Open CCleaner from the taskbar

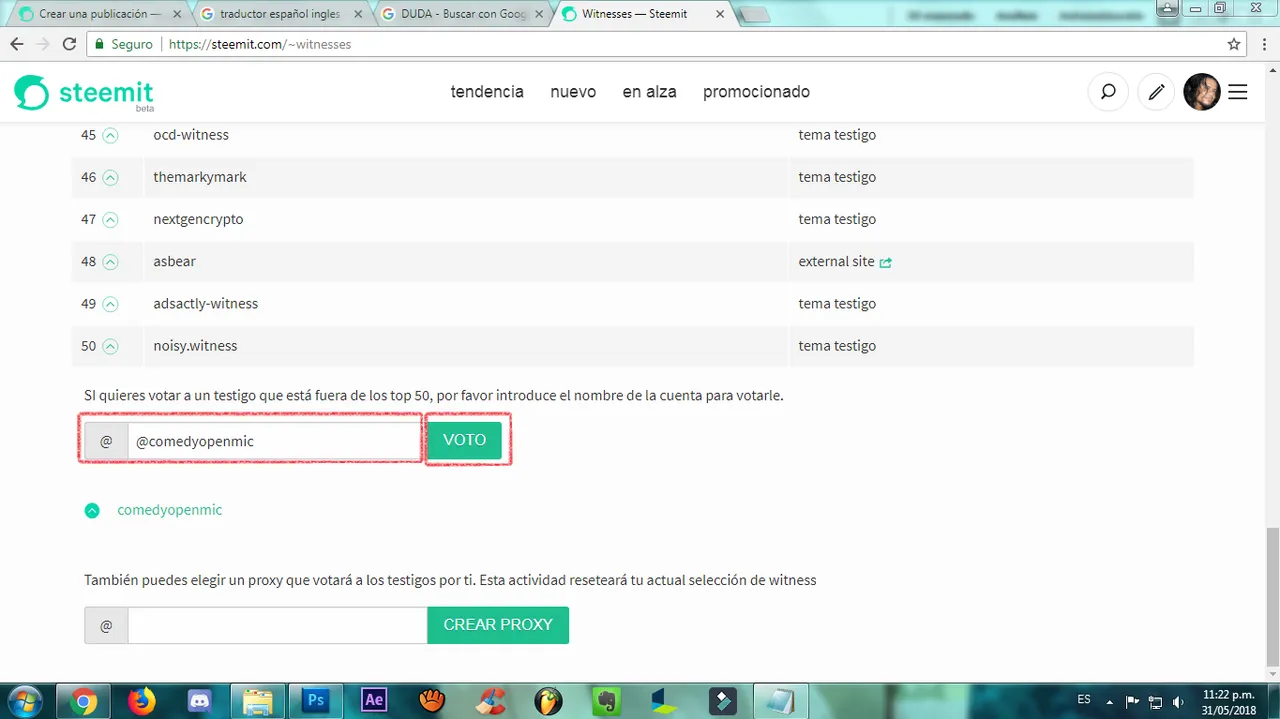(490, 701)
